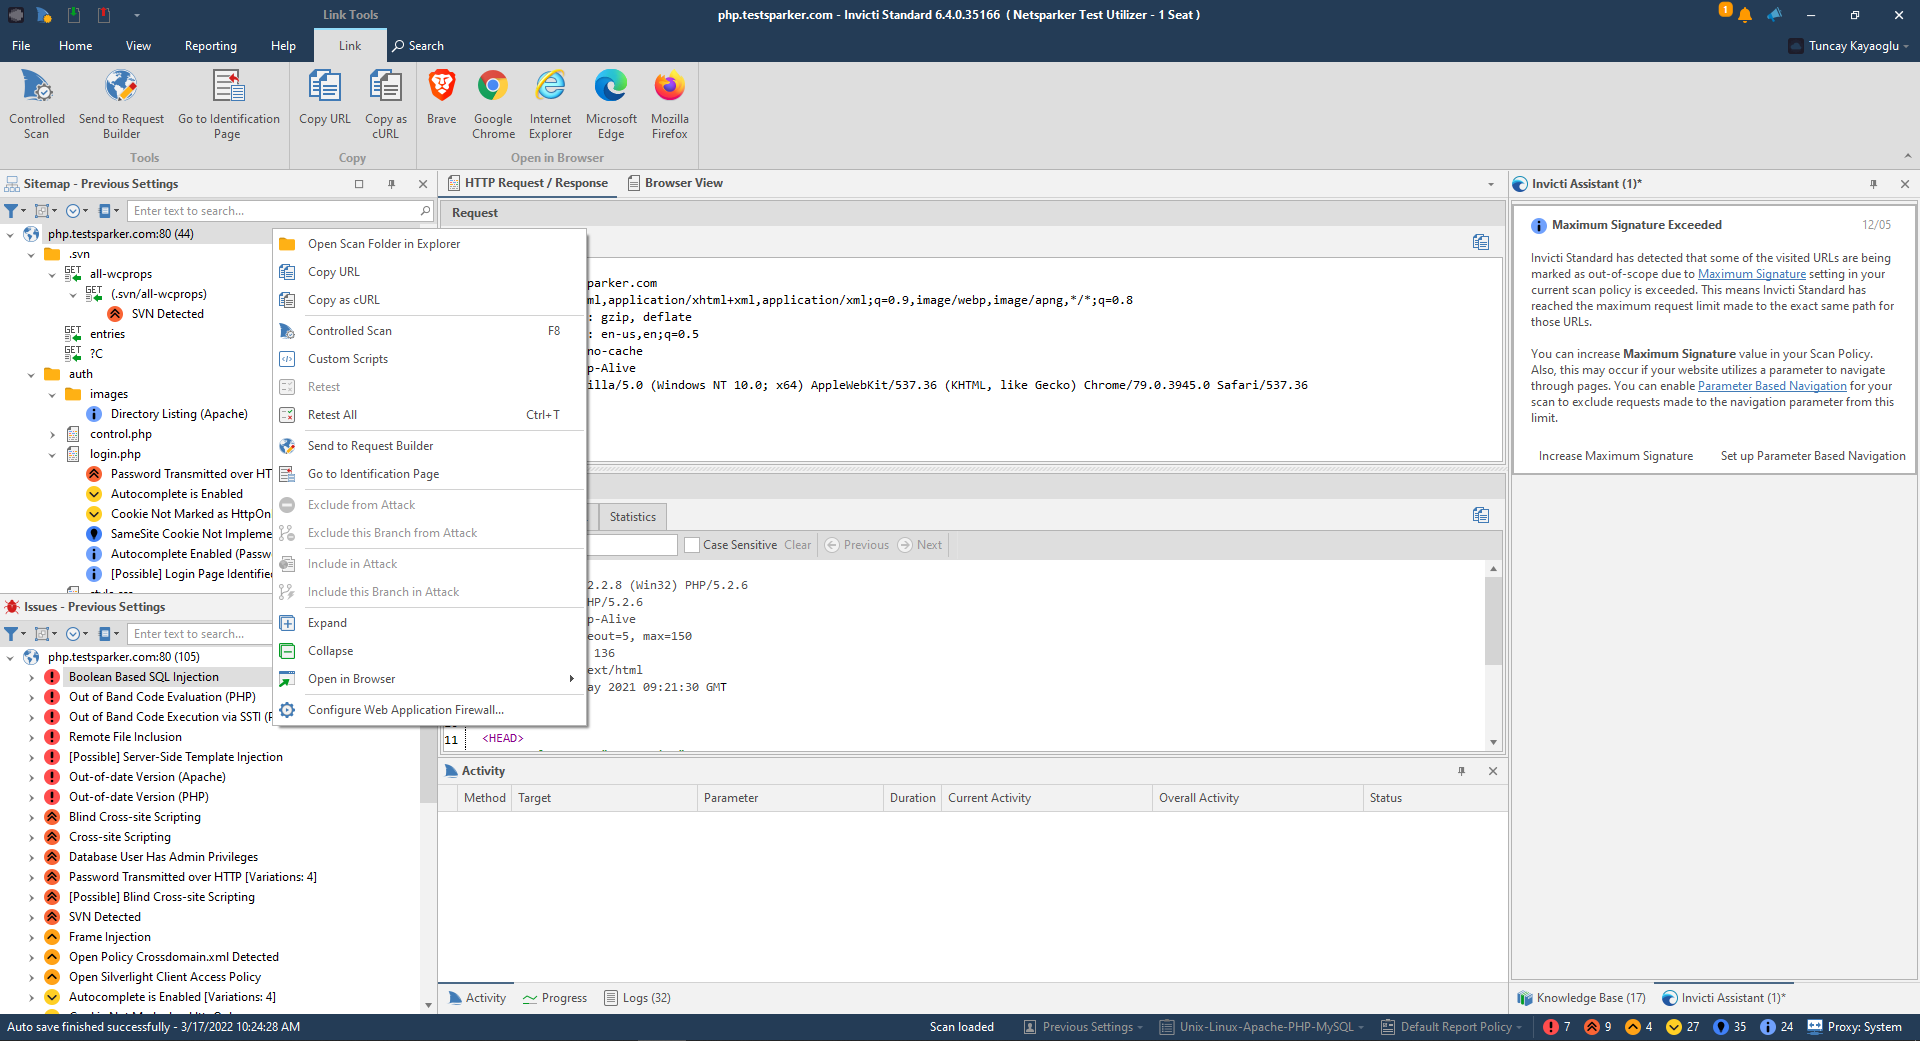1920x1041 pixels.
Task: Choose Configure Web Application Firewall
Action: [x=430, y=710]
